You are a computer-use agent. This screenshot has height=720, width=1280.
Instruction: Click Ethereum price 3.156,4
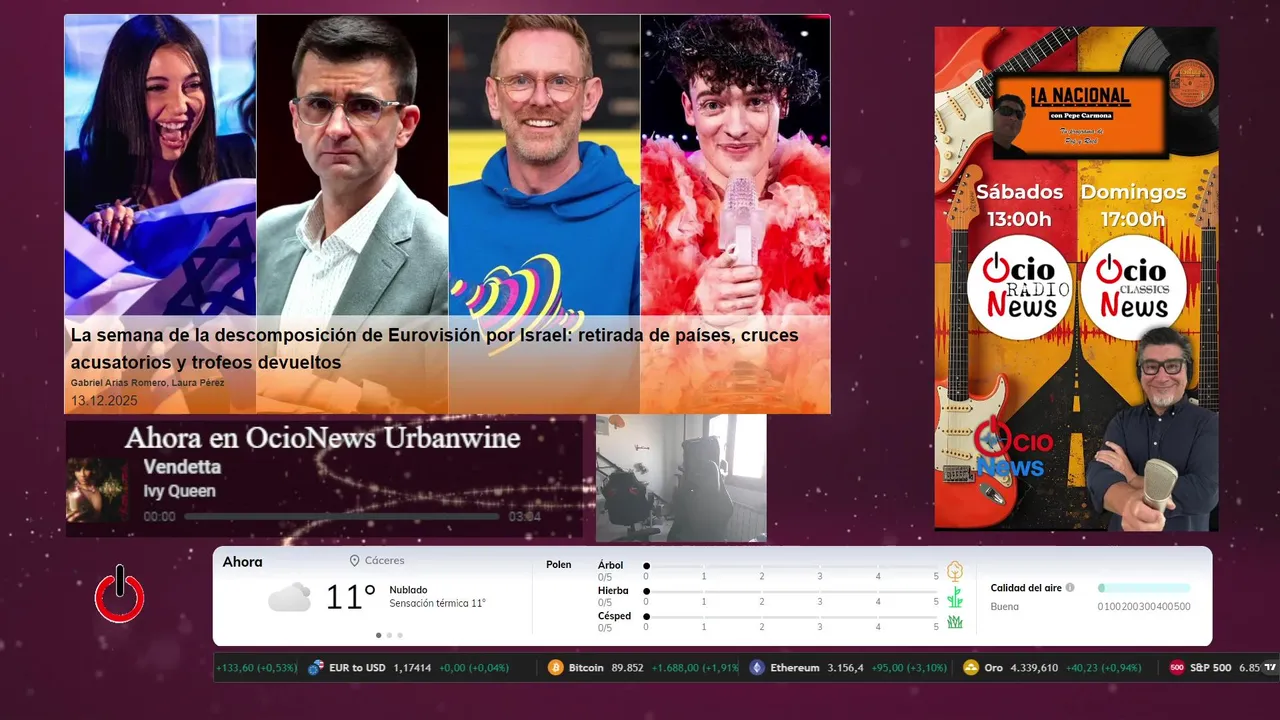[x=845, y=668]
